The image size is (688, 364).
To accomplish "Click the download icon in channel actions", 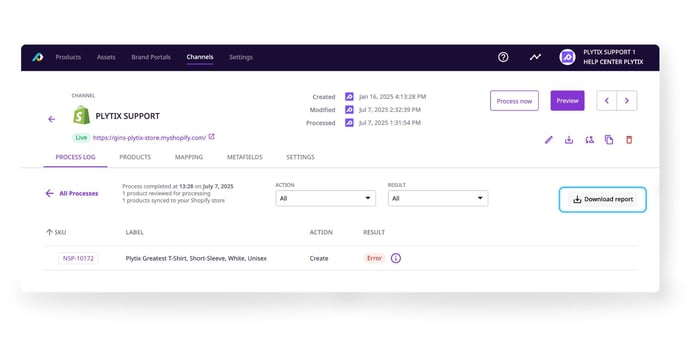I will click(569, 140).
